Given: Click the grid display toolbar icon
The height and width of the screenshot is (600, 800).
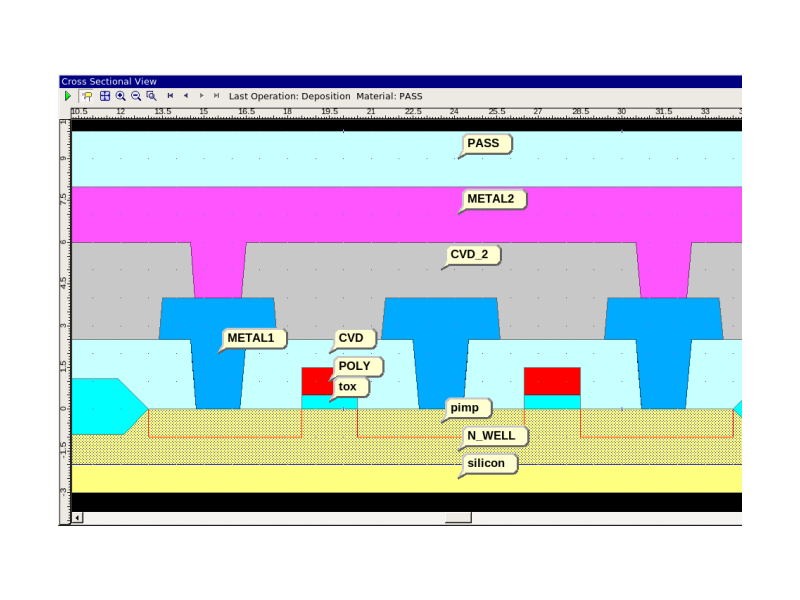Looking at the screenshot, I should (x=104, y=96).
